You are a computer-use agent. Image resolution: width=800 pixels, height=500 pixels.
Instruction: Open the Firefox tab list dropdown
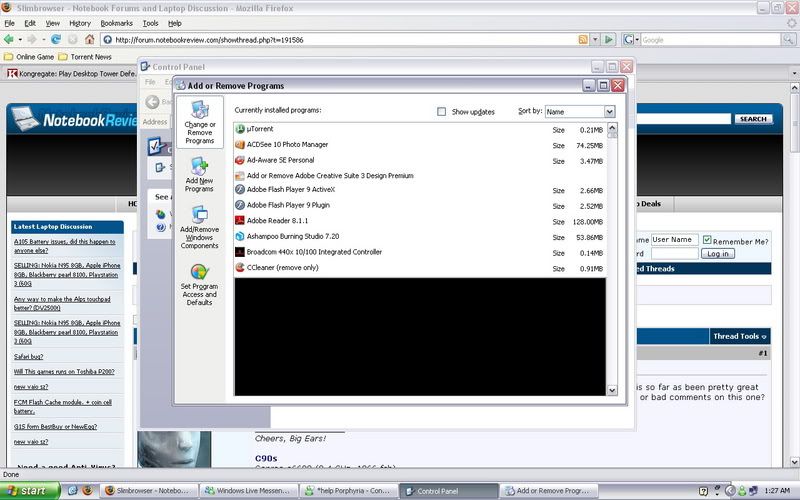[x=794, y=73]
